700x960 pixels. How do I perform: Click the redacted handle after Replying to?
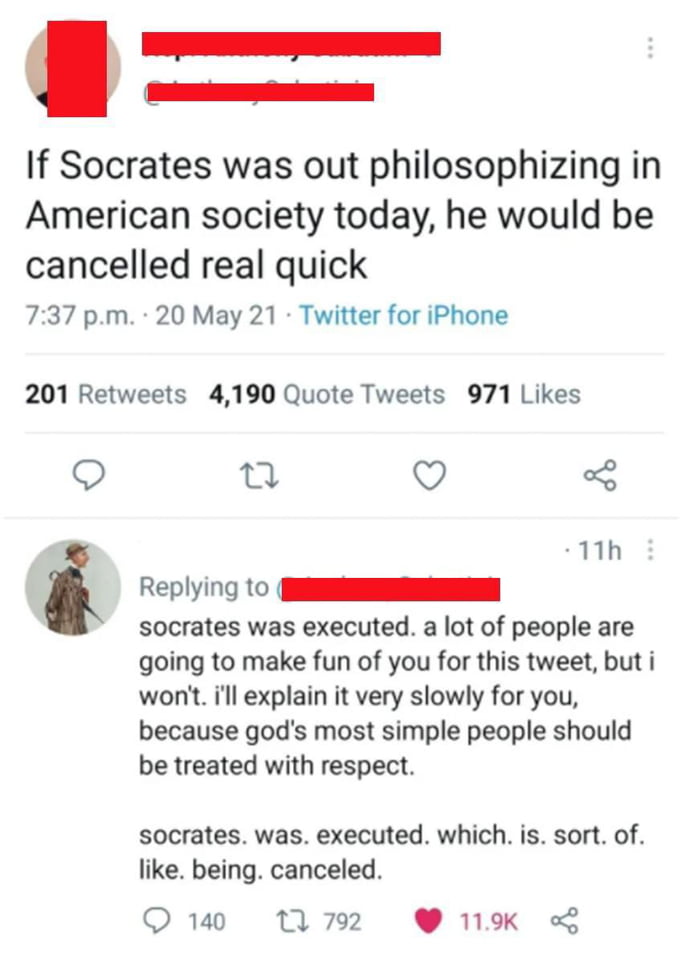click(x=390, y=588)
